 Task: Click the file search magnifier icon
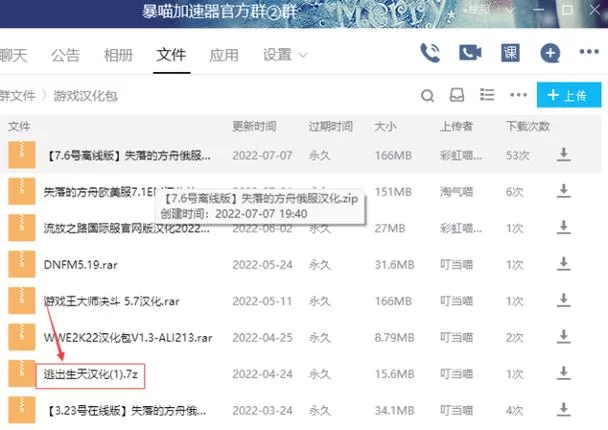coord(427,95)
